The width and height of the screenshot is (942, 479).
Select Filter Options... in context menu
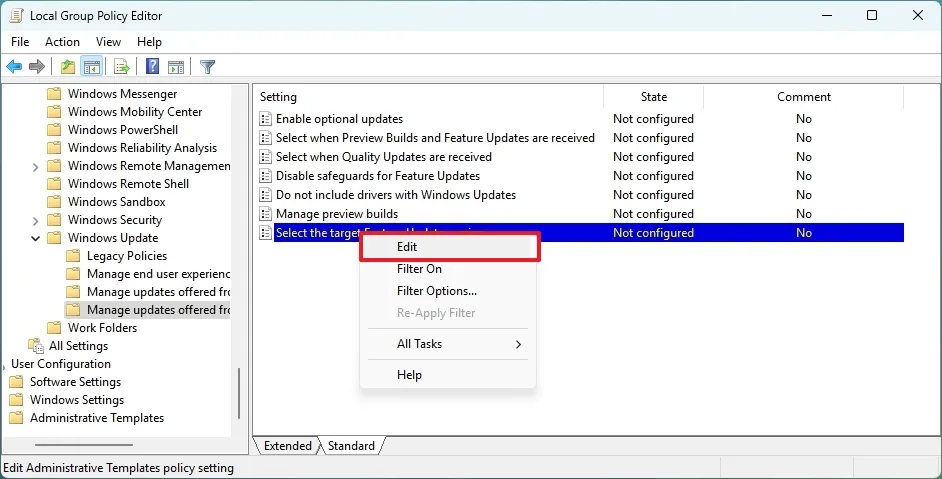448,291
